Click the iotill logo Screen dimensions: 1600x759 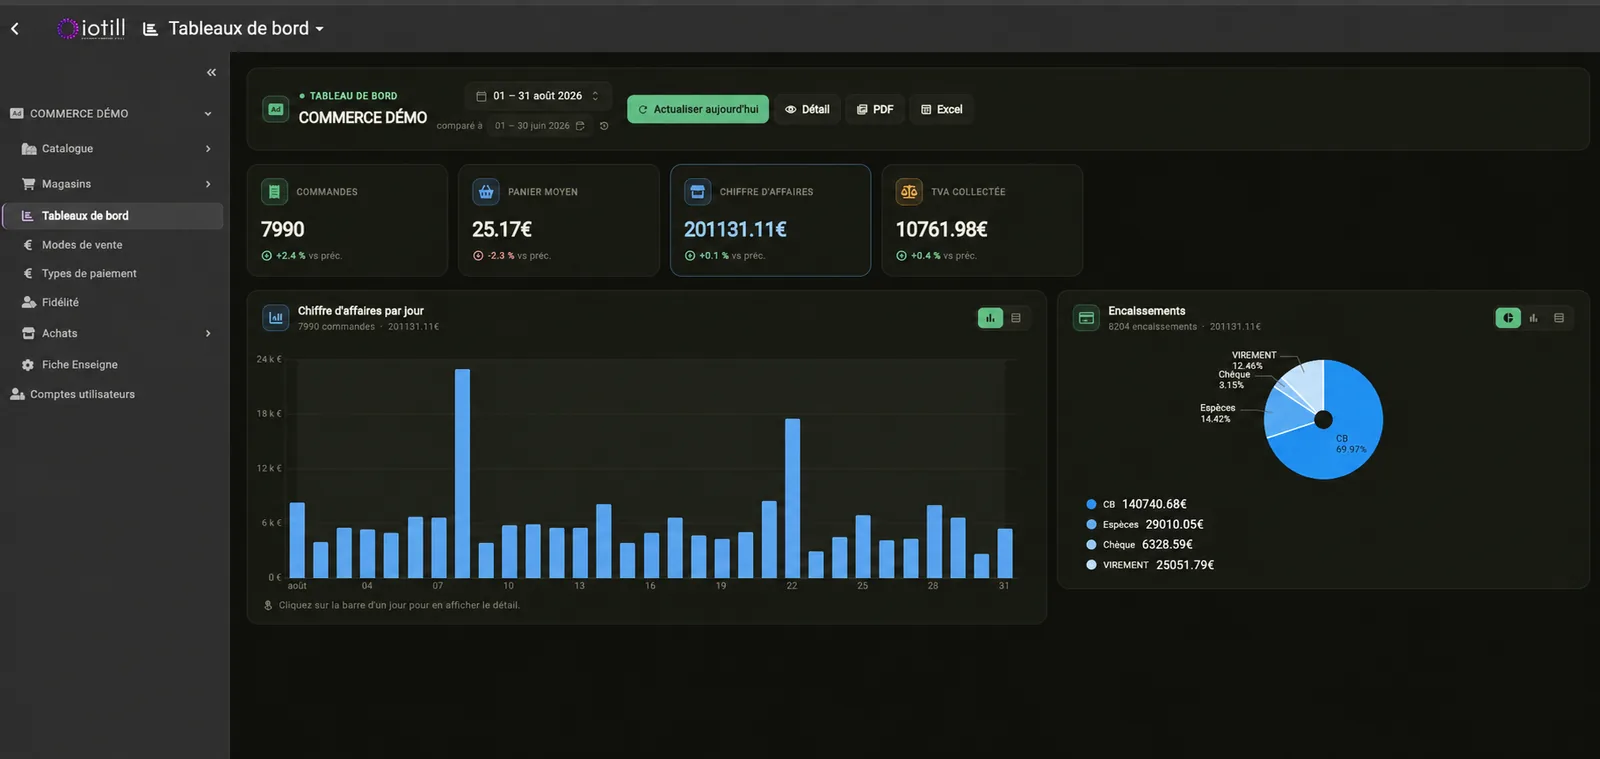tap(92, 28)
